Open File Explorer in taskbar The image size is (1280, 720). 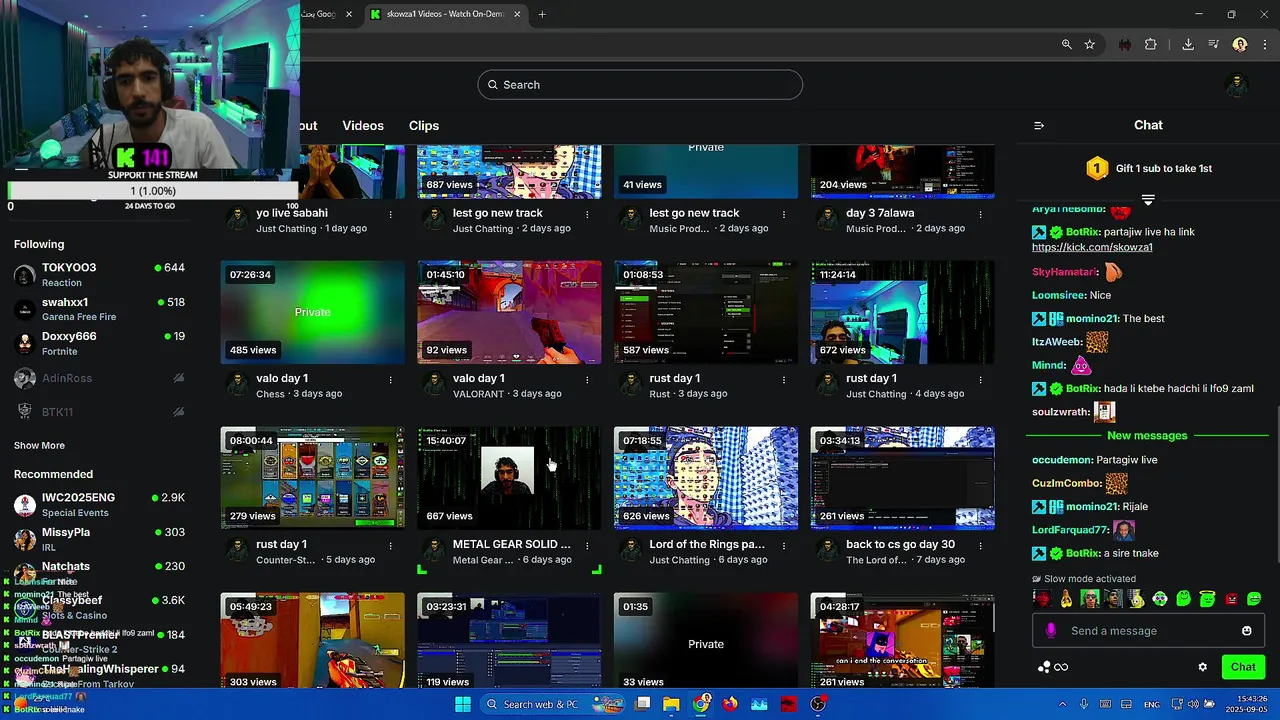671,704
